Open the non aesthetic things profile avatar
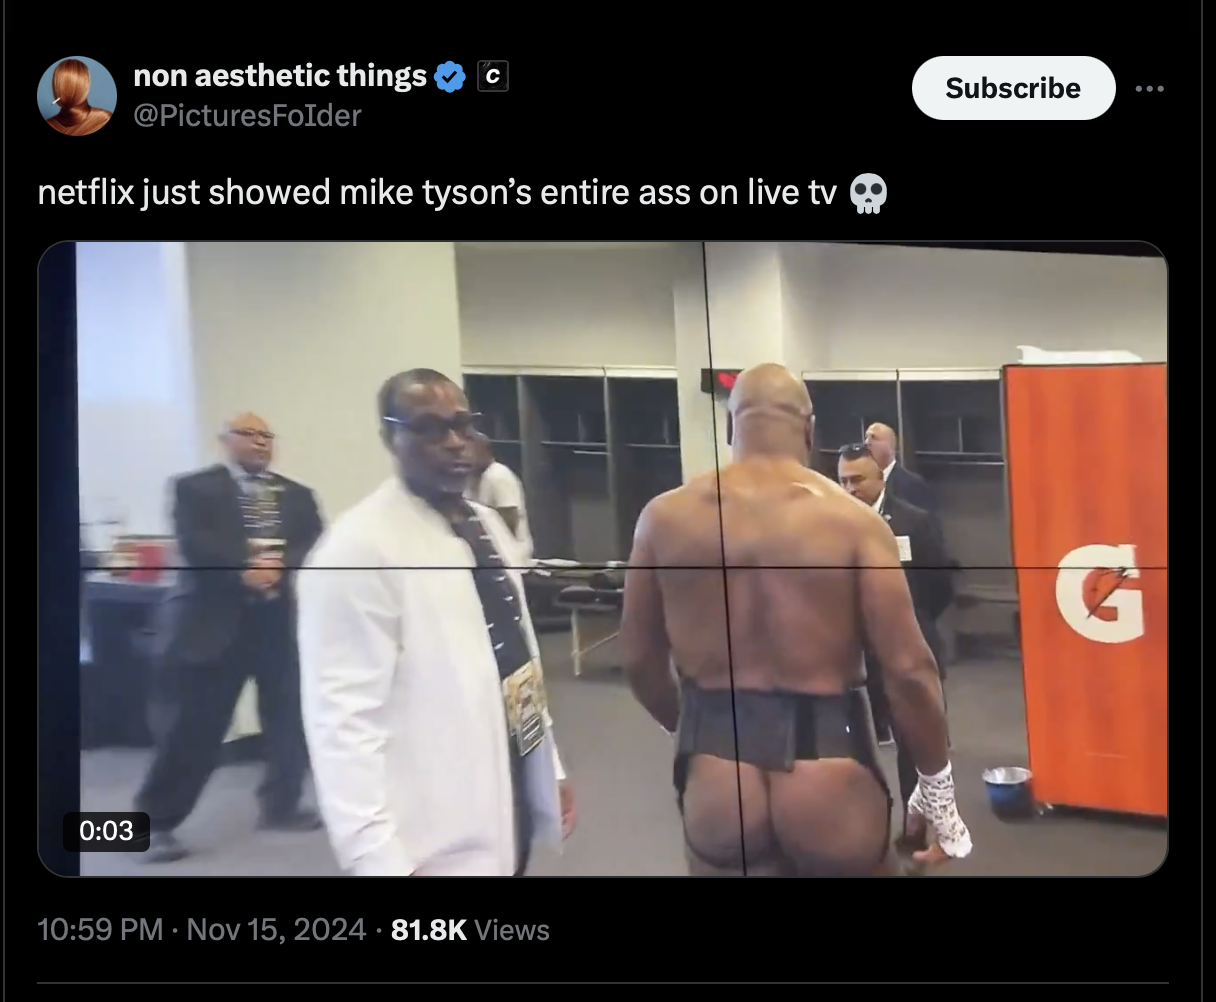The image size is (1216, 1002). point(77,96)
